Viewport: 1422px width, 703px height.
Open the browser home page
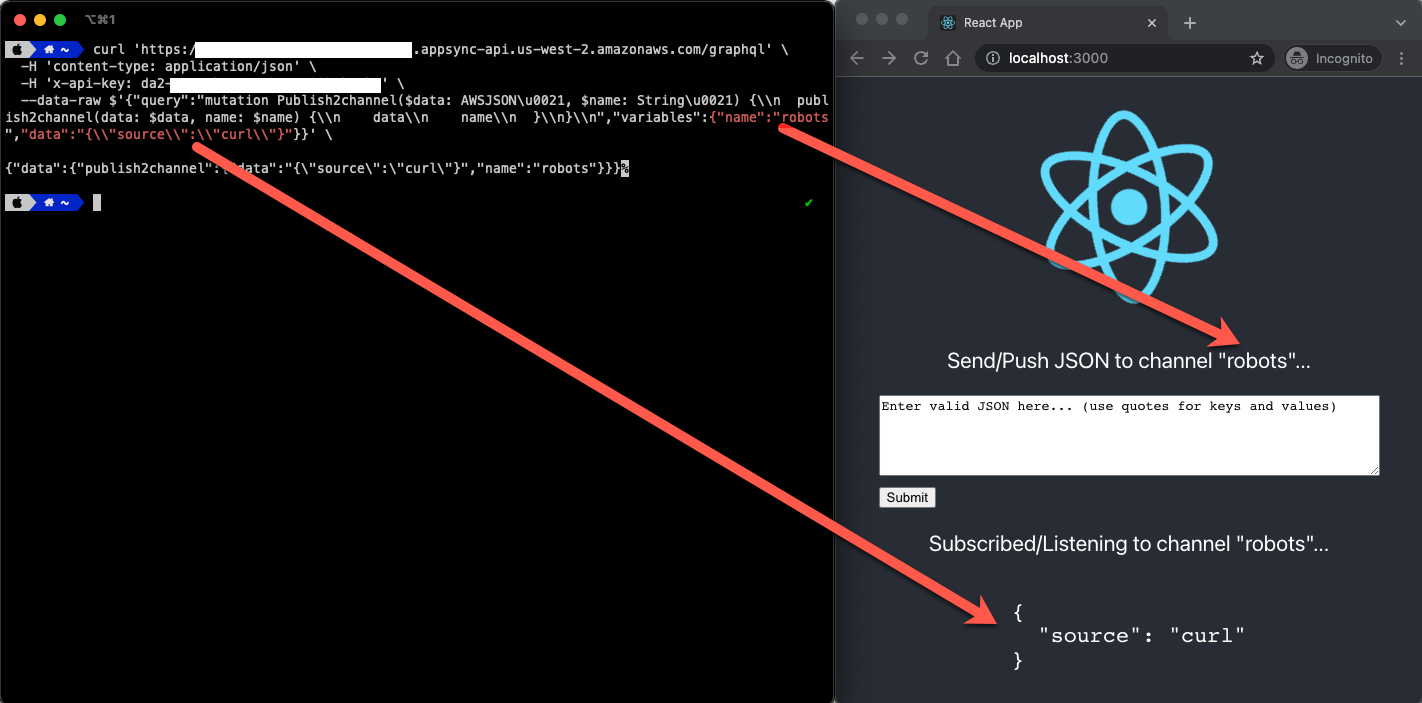(x=953, y=58)
